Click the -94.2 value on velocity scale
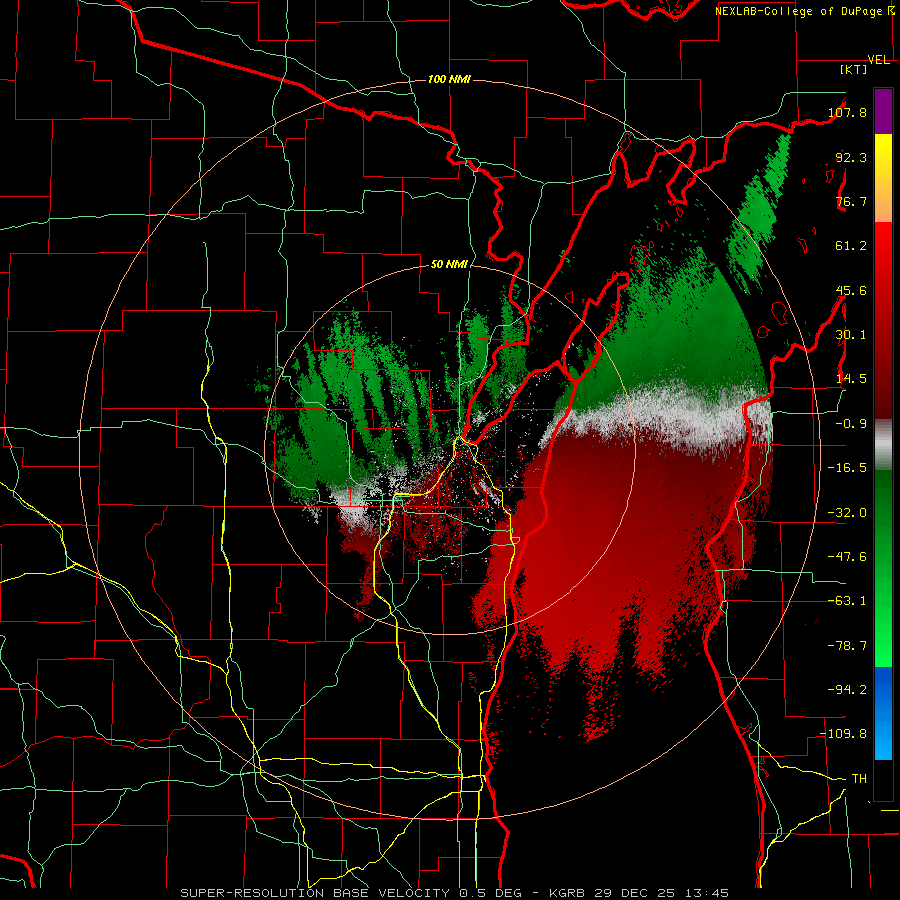Screen dimensions: 900x900 (x=847, y=690)
